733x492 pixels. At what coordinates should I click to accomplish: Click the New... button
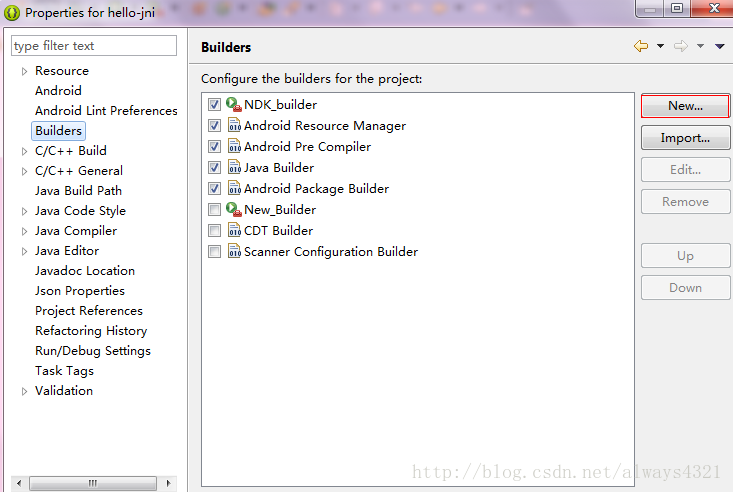click(685, 106)
